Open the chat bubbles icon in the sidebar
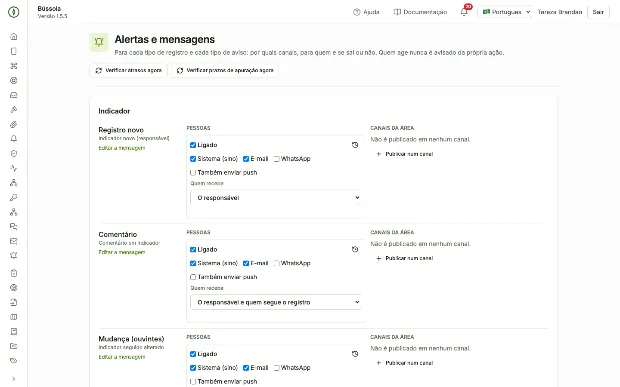620x387 pixels. (13, 227)
